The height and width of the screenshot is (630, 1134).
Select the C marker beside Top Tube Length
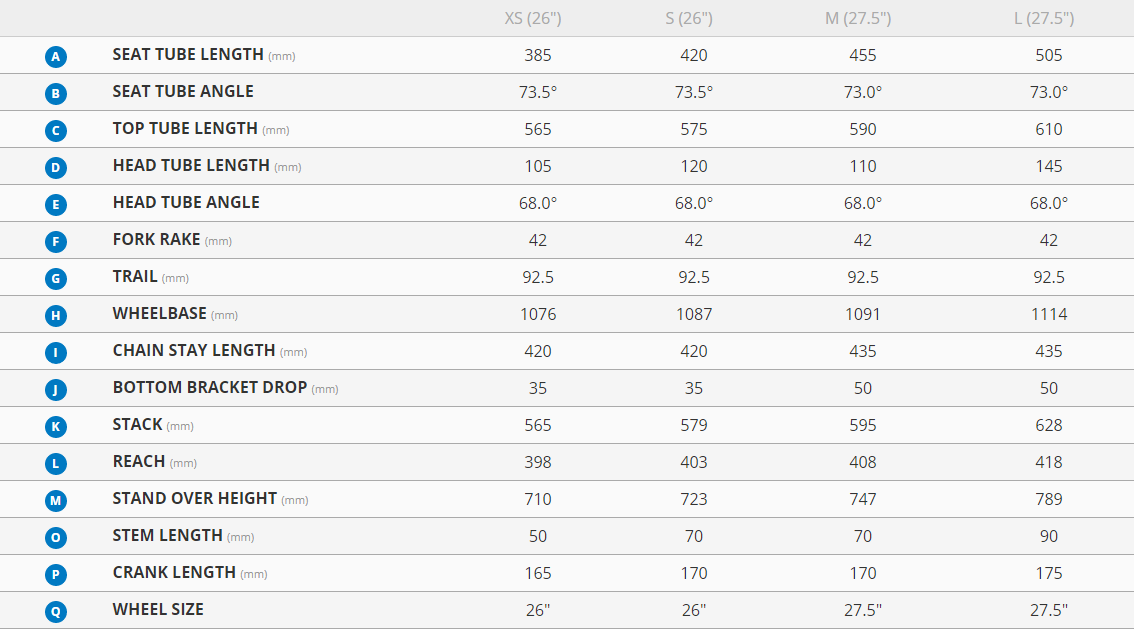pyautogui.click(x=56, y=131)
